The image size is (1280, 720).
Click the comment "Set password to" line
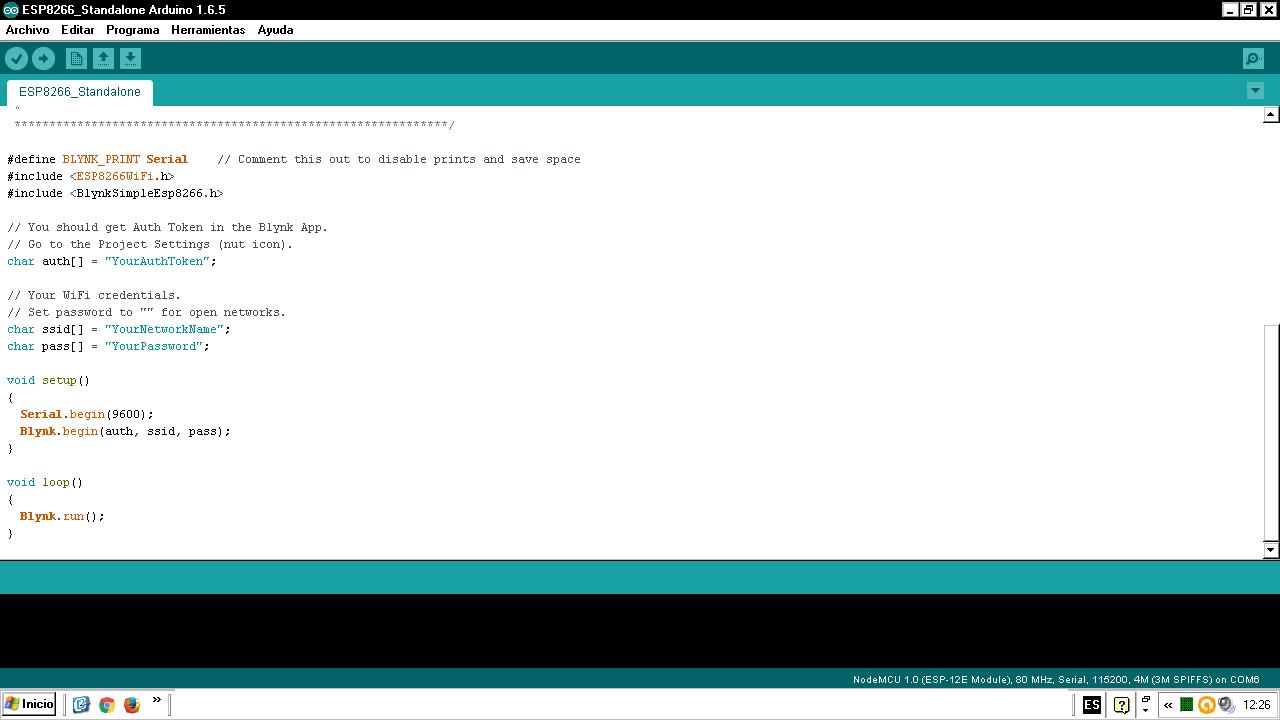tap(146, 312)
